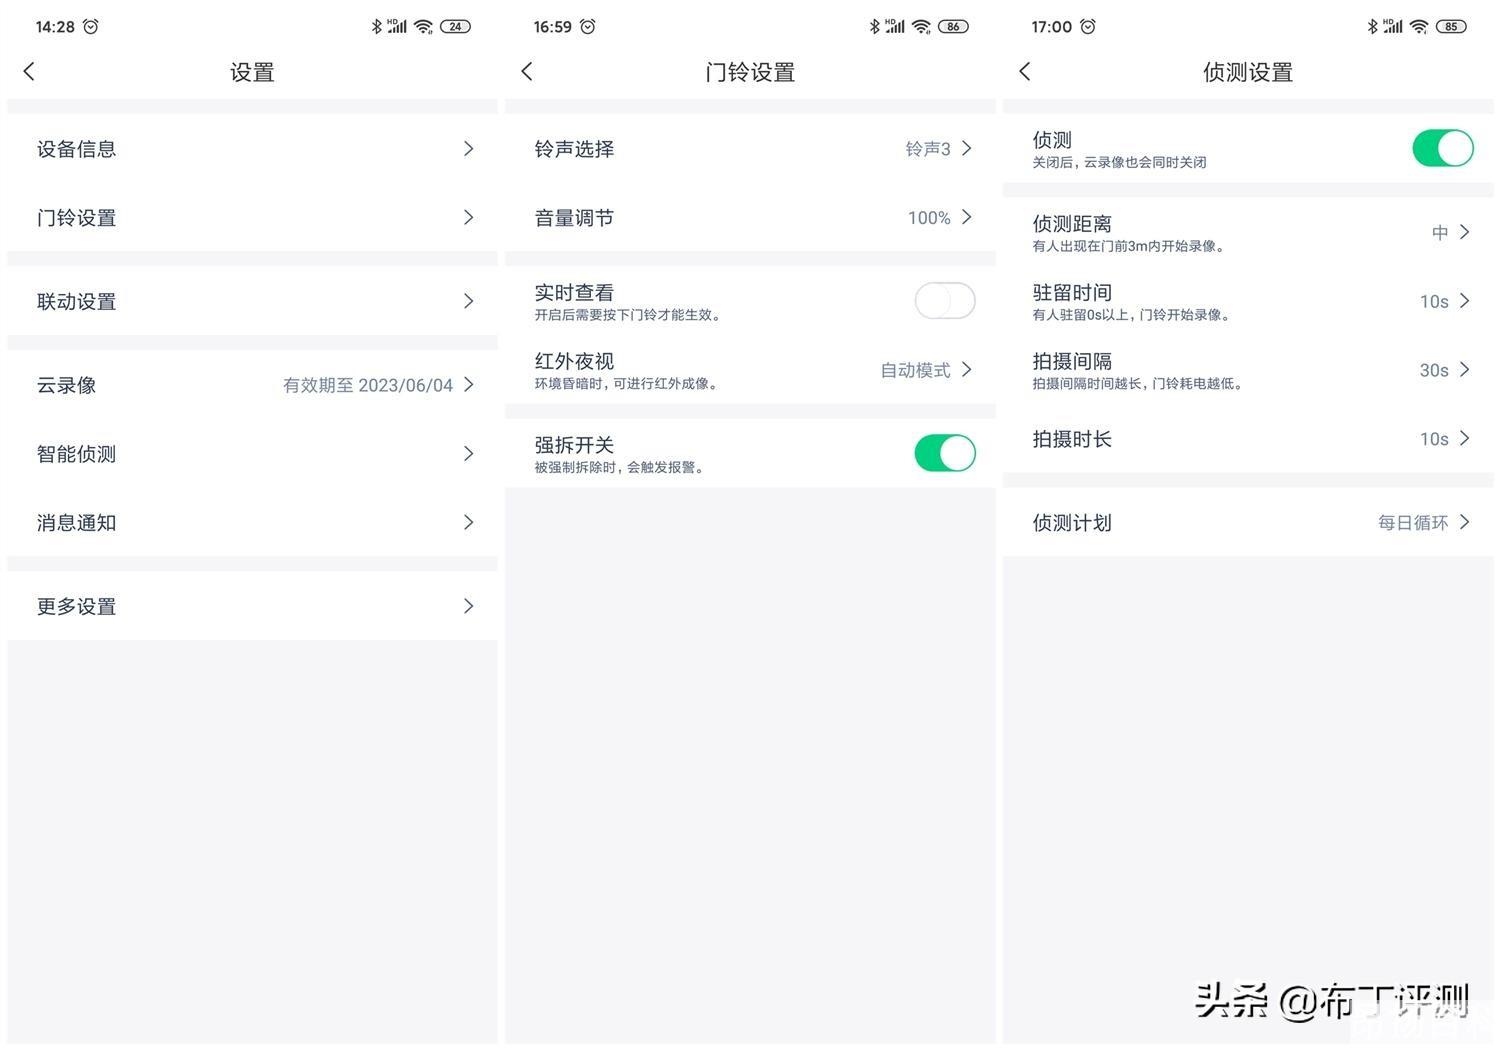Open the 更多设置 settings entry
The width and height of the screenshot is (1500, 1050).
click(250, 606)
